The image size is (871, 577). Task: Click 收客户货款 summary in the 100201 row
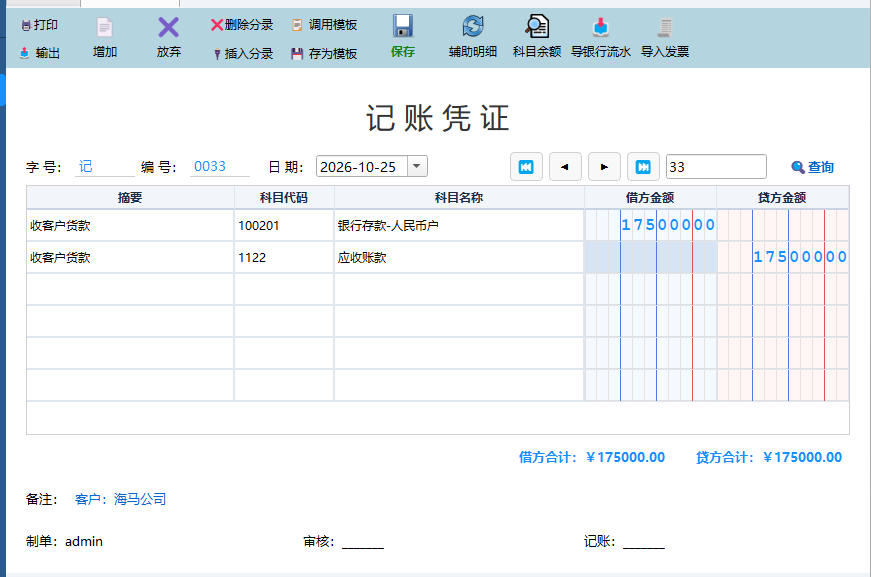click(x=130, y=225)
